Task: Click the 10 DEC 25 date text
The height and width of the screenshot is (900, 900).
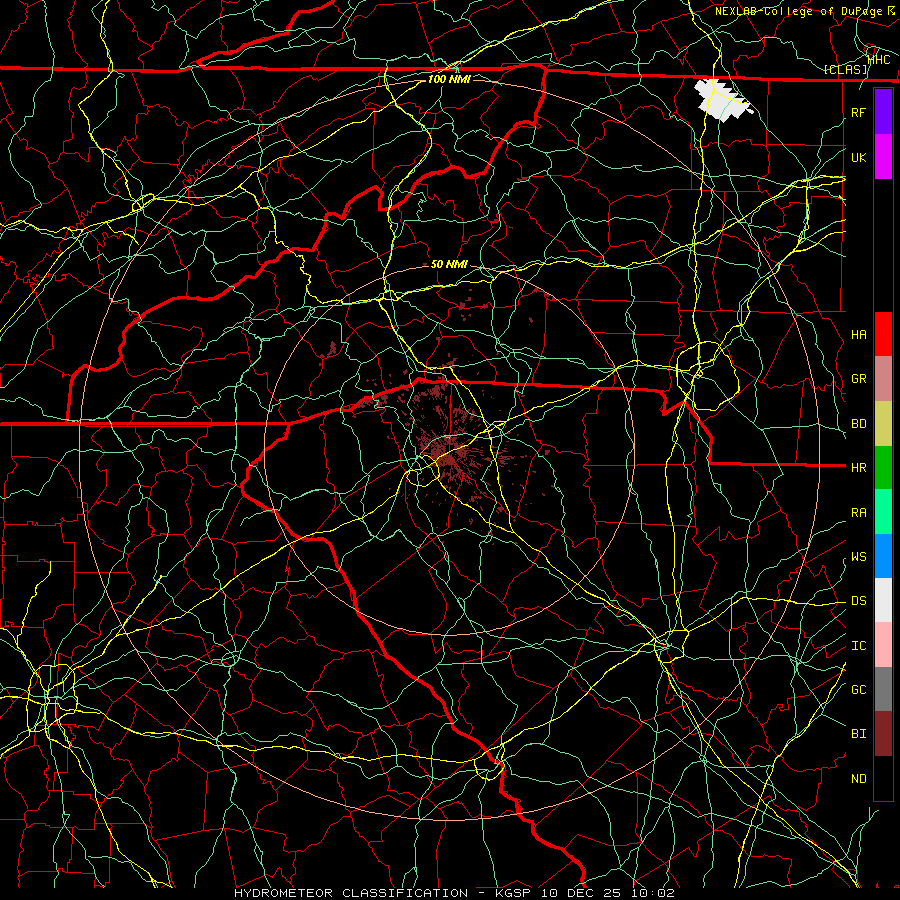Action: point(582,893)
